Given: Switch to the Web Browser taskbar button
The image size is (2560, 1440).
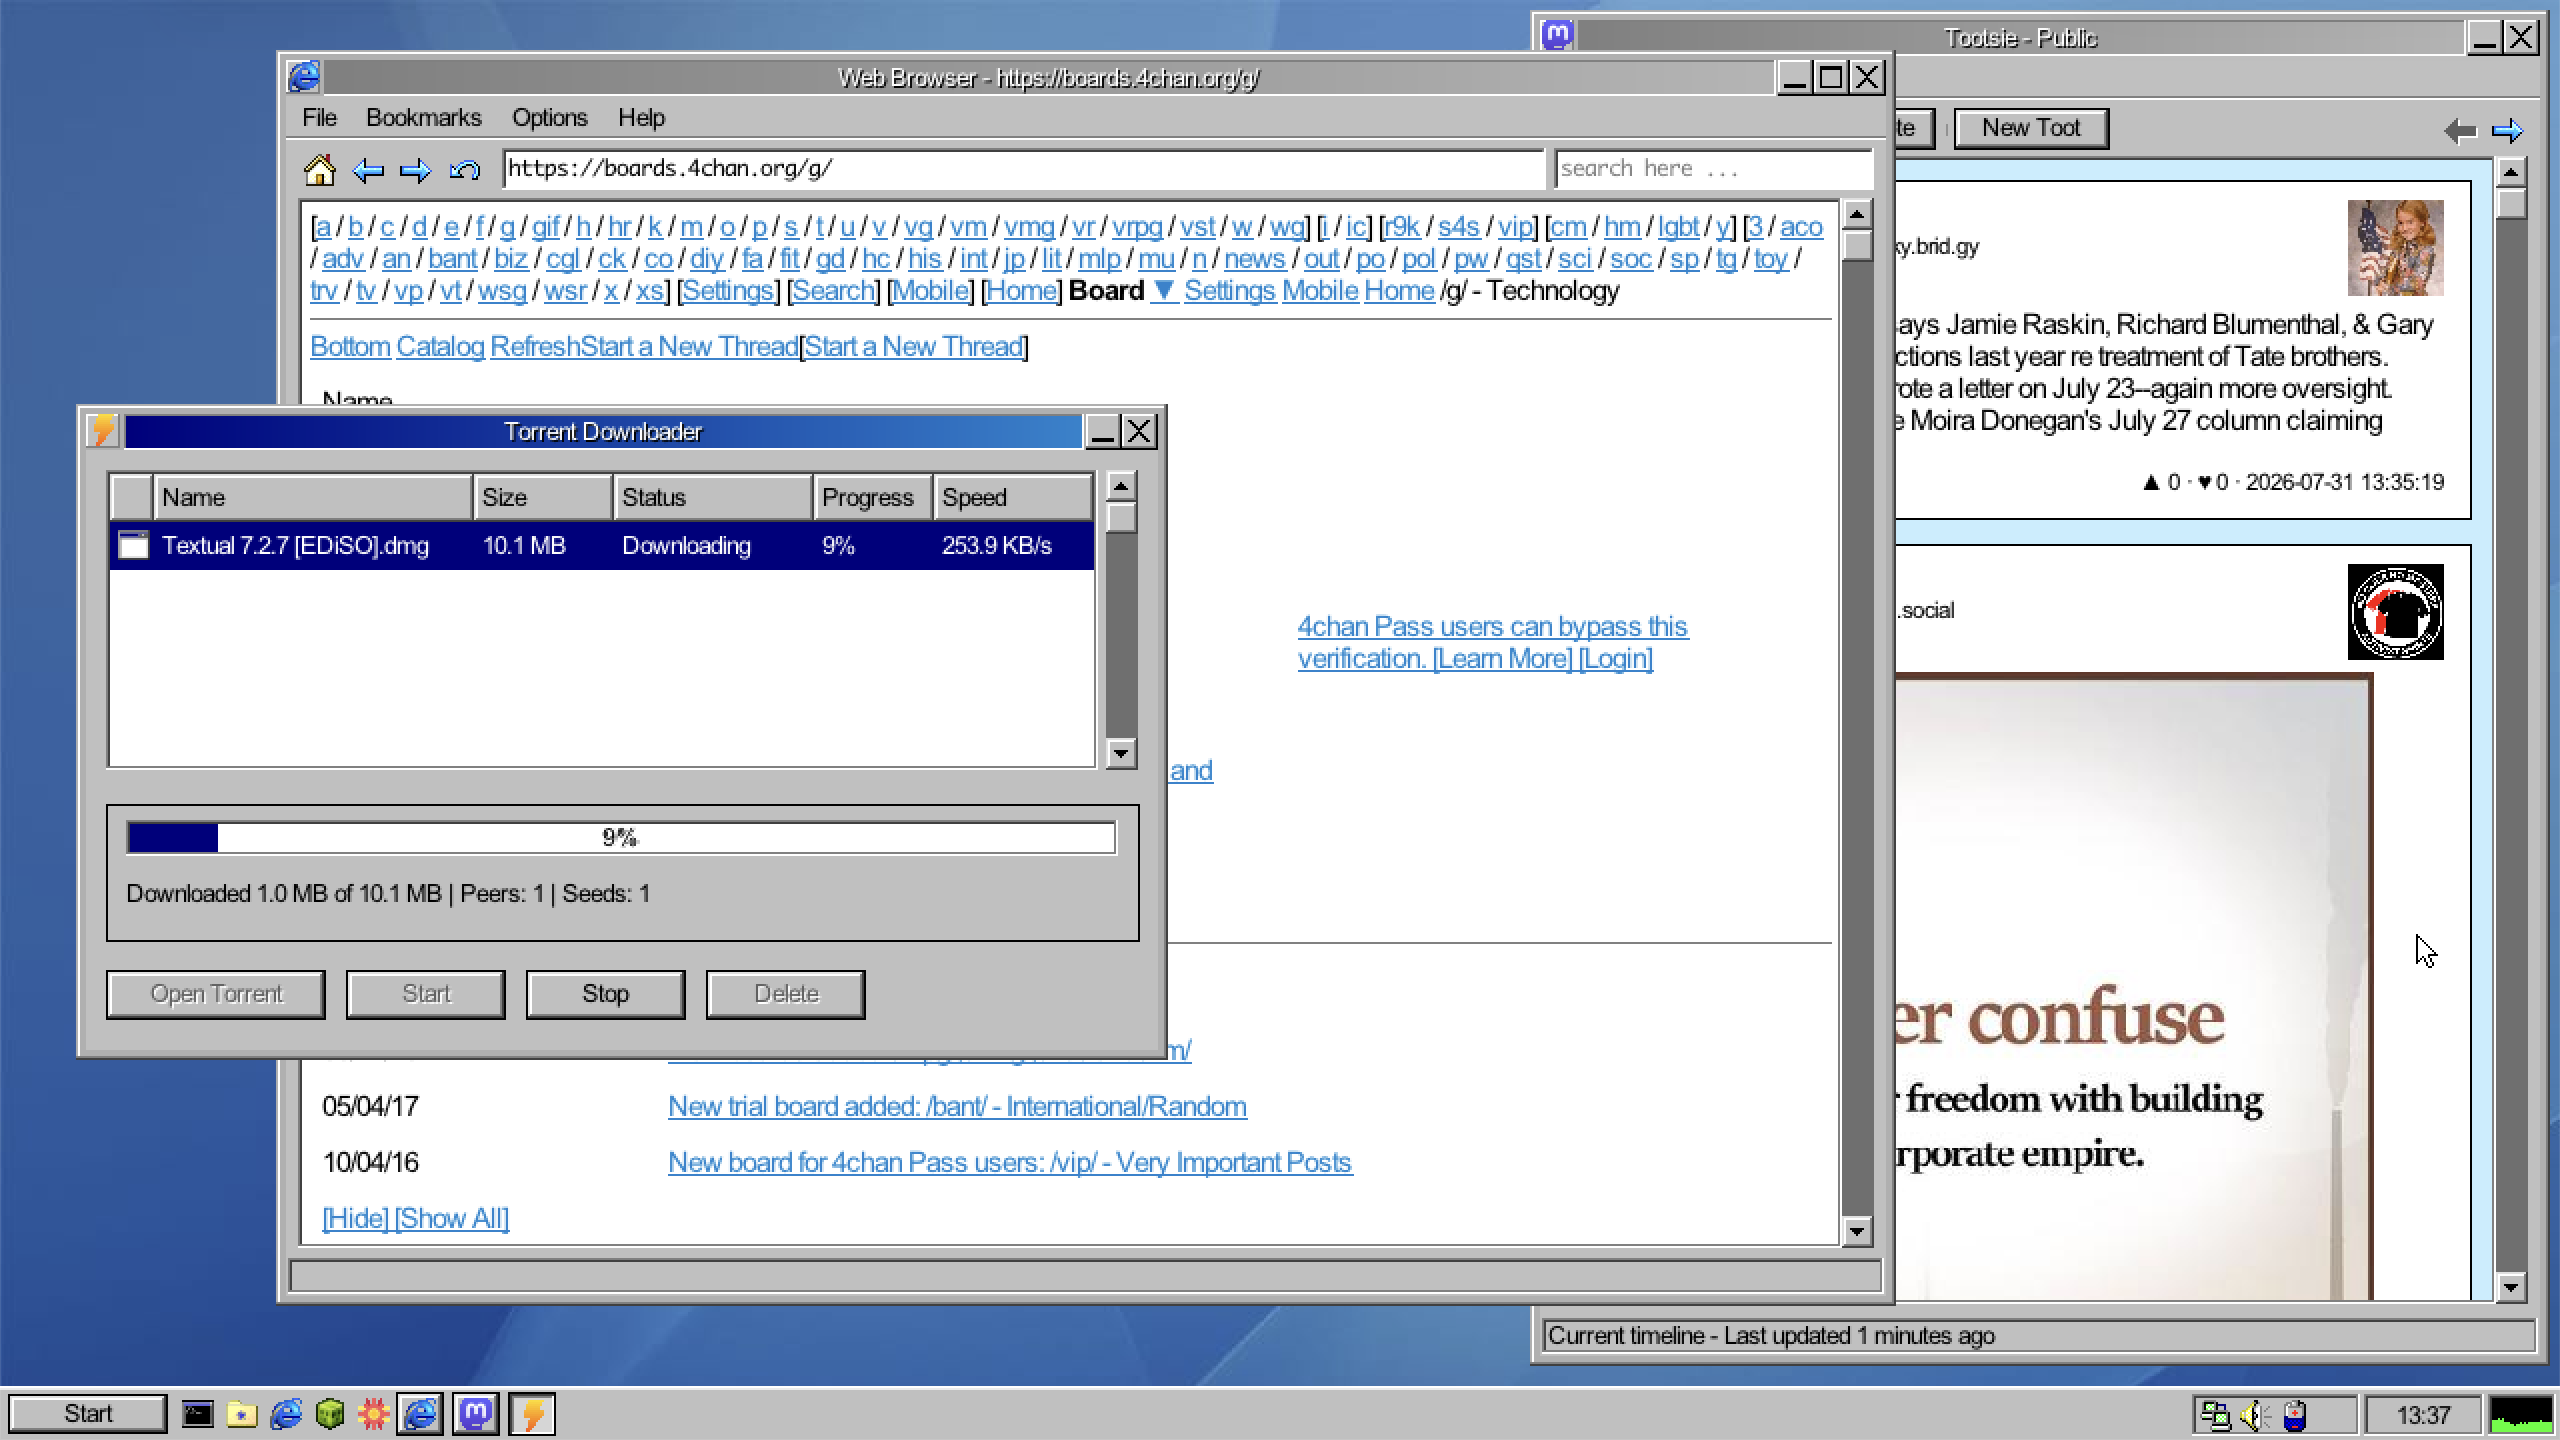Looking at the screenshot, I should (420, 1414).
